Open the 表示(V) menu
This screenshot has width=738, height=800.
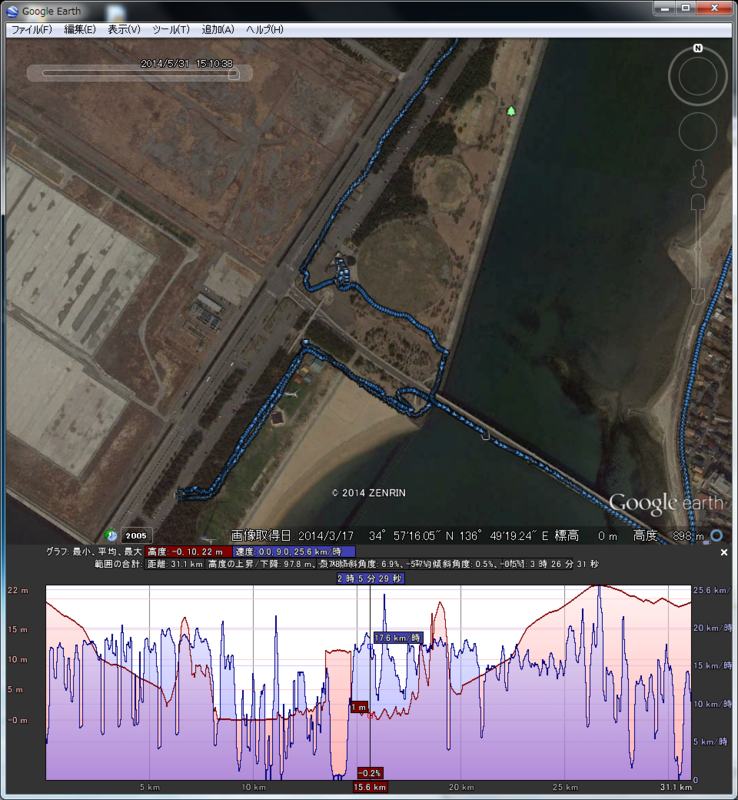click(124, 30)
